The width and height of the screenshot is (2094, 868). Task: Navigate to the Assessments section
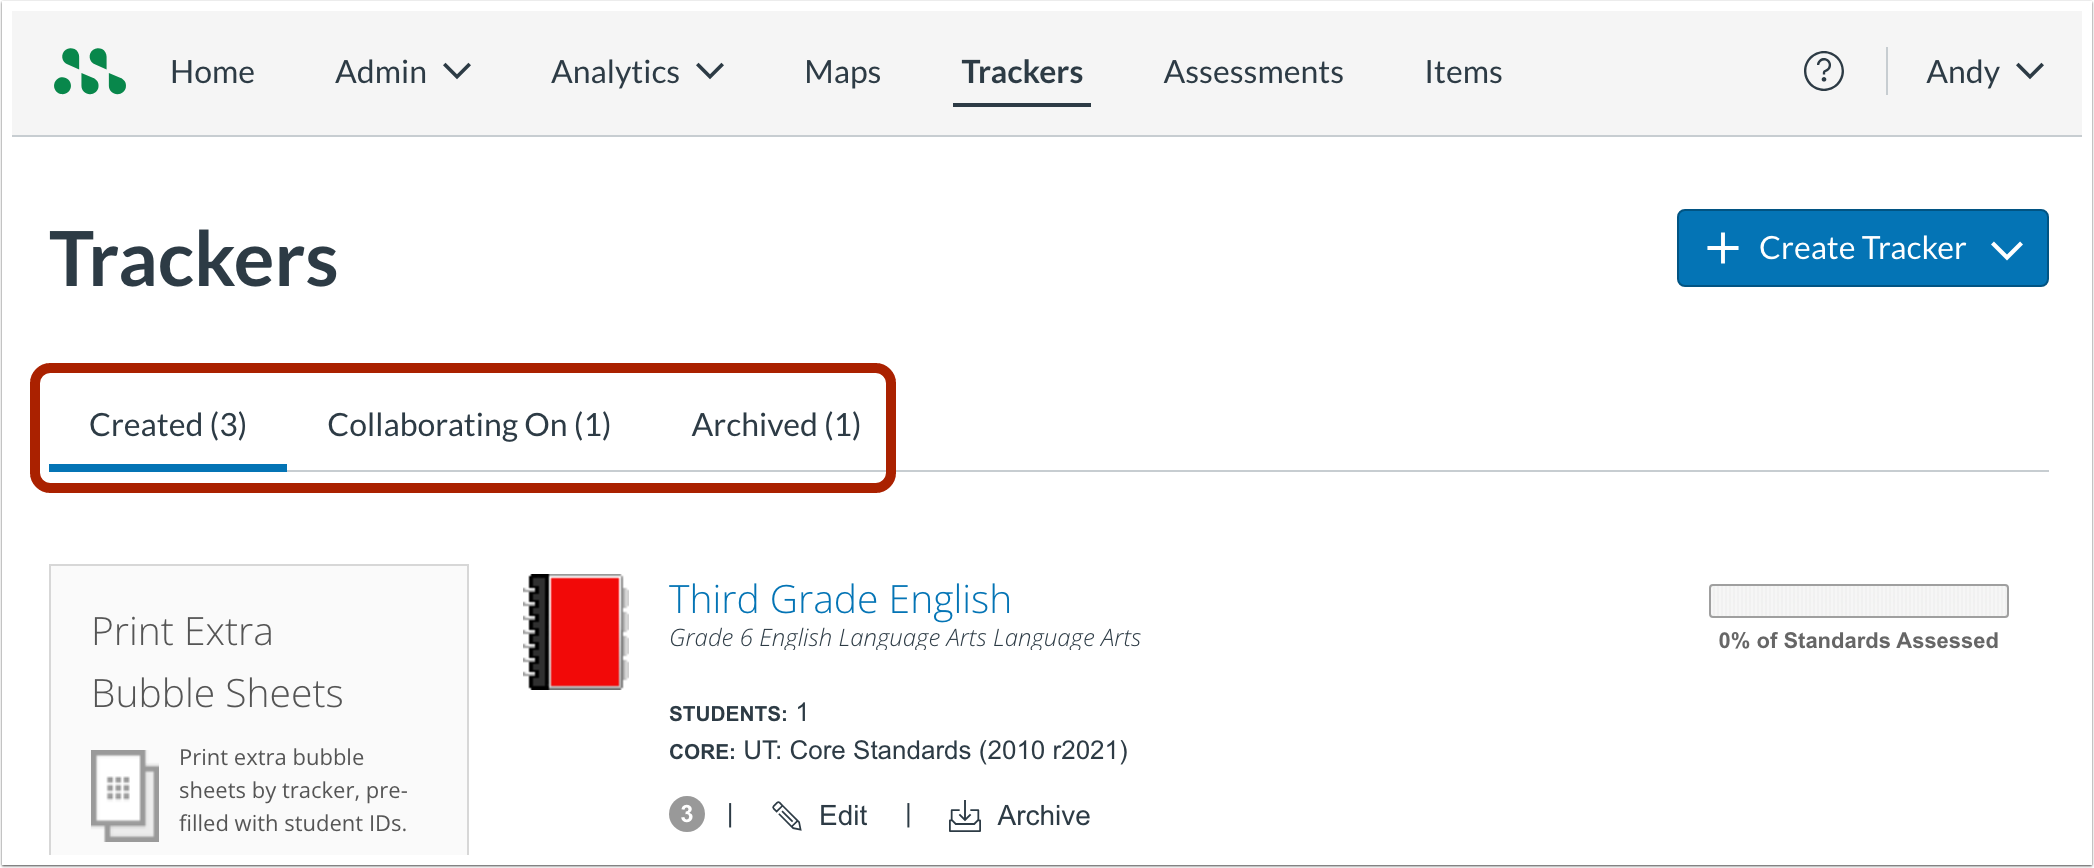[x=1252, y=71]
